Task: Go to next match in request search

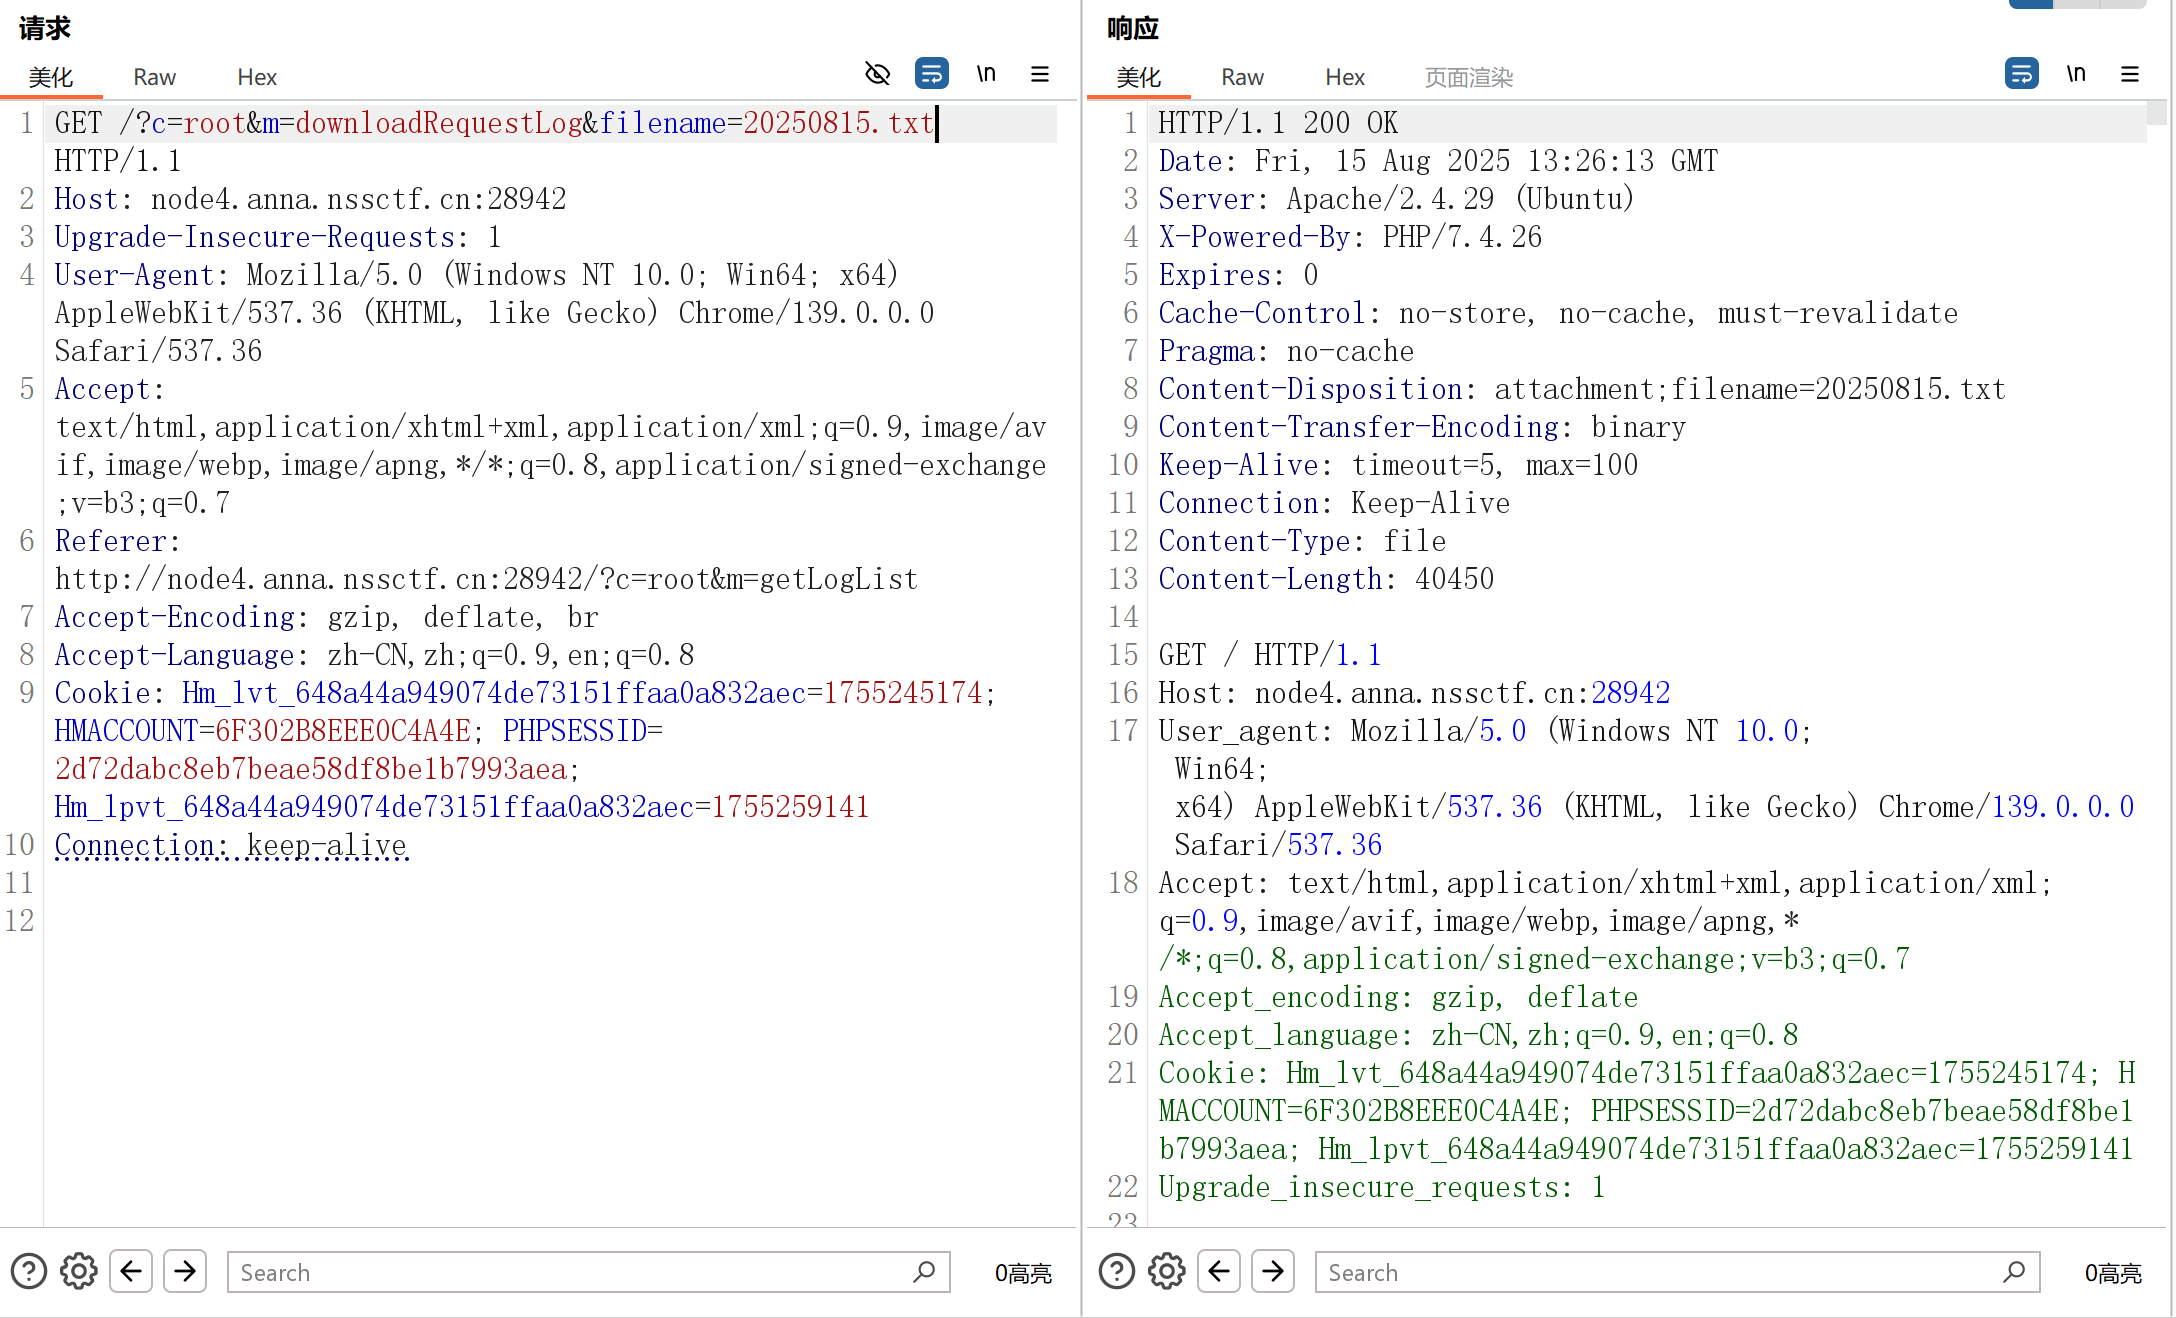Action: (185, 1272)
